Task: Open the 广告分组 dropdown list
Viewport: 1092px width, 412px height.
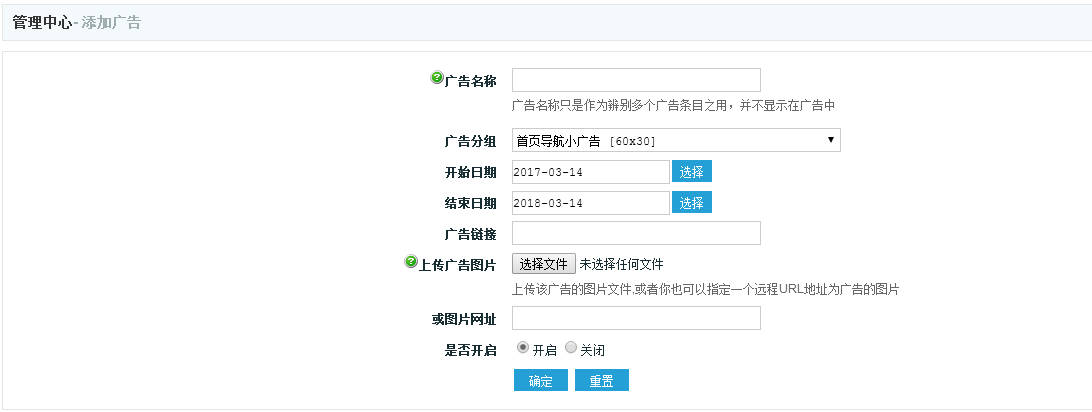Action: pos(676,140)
